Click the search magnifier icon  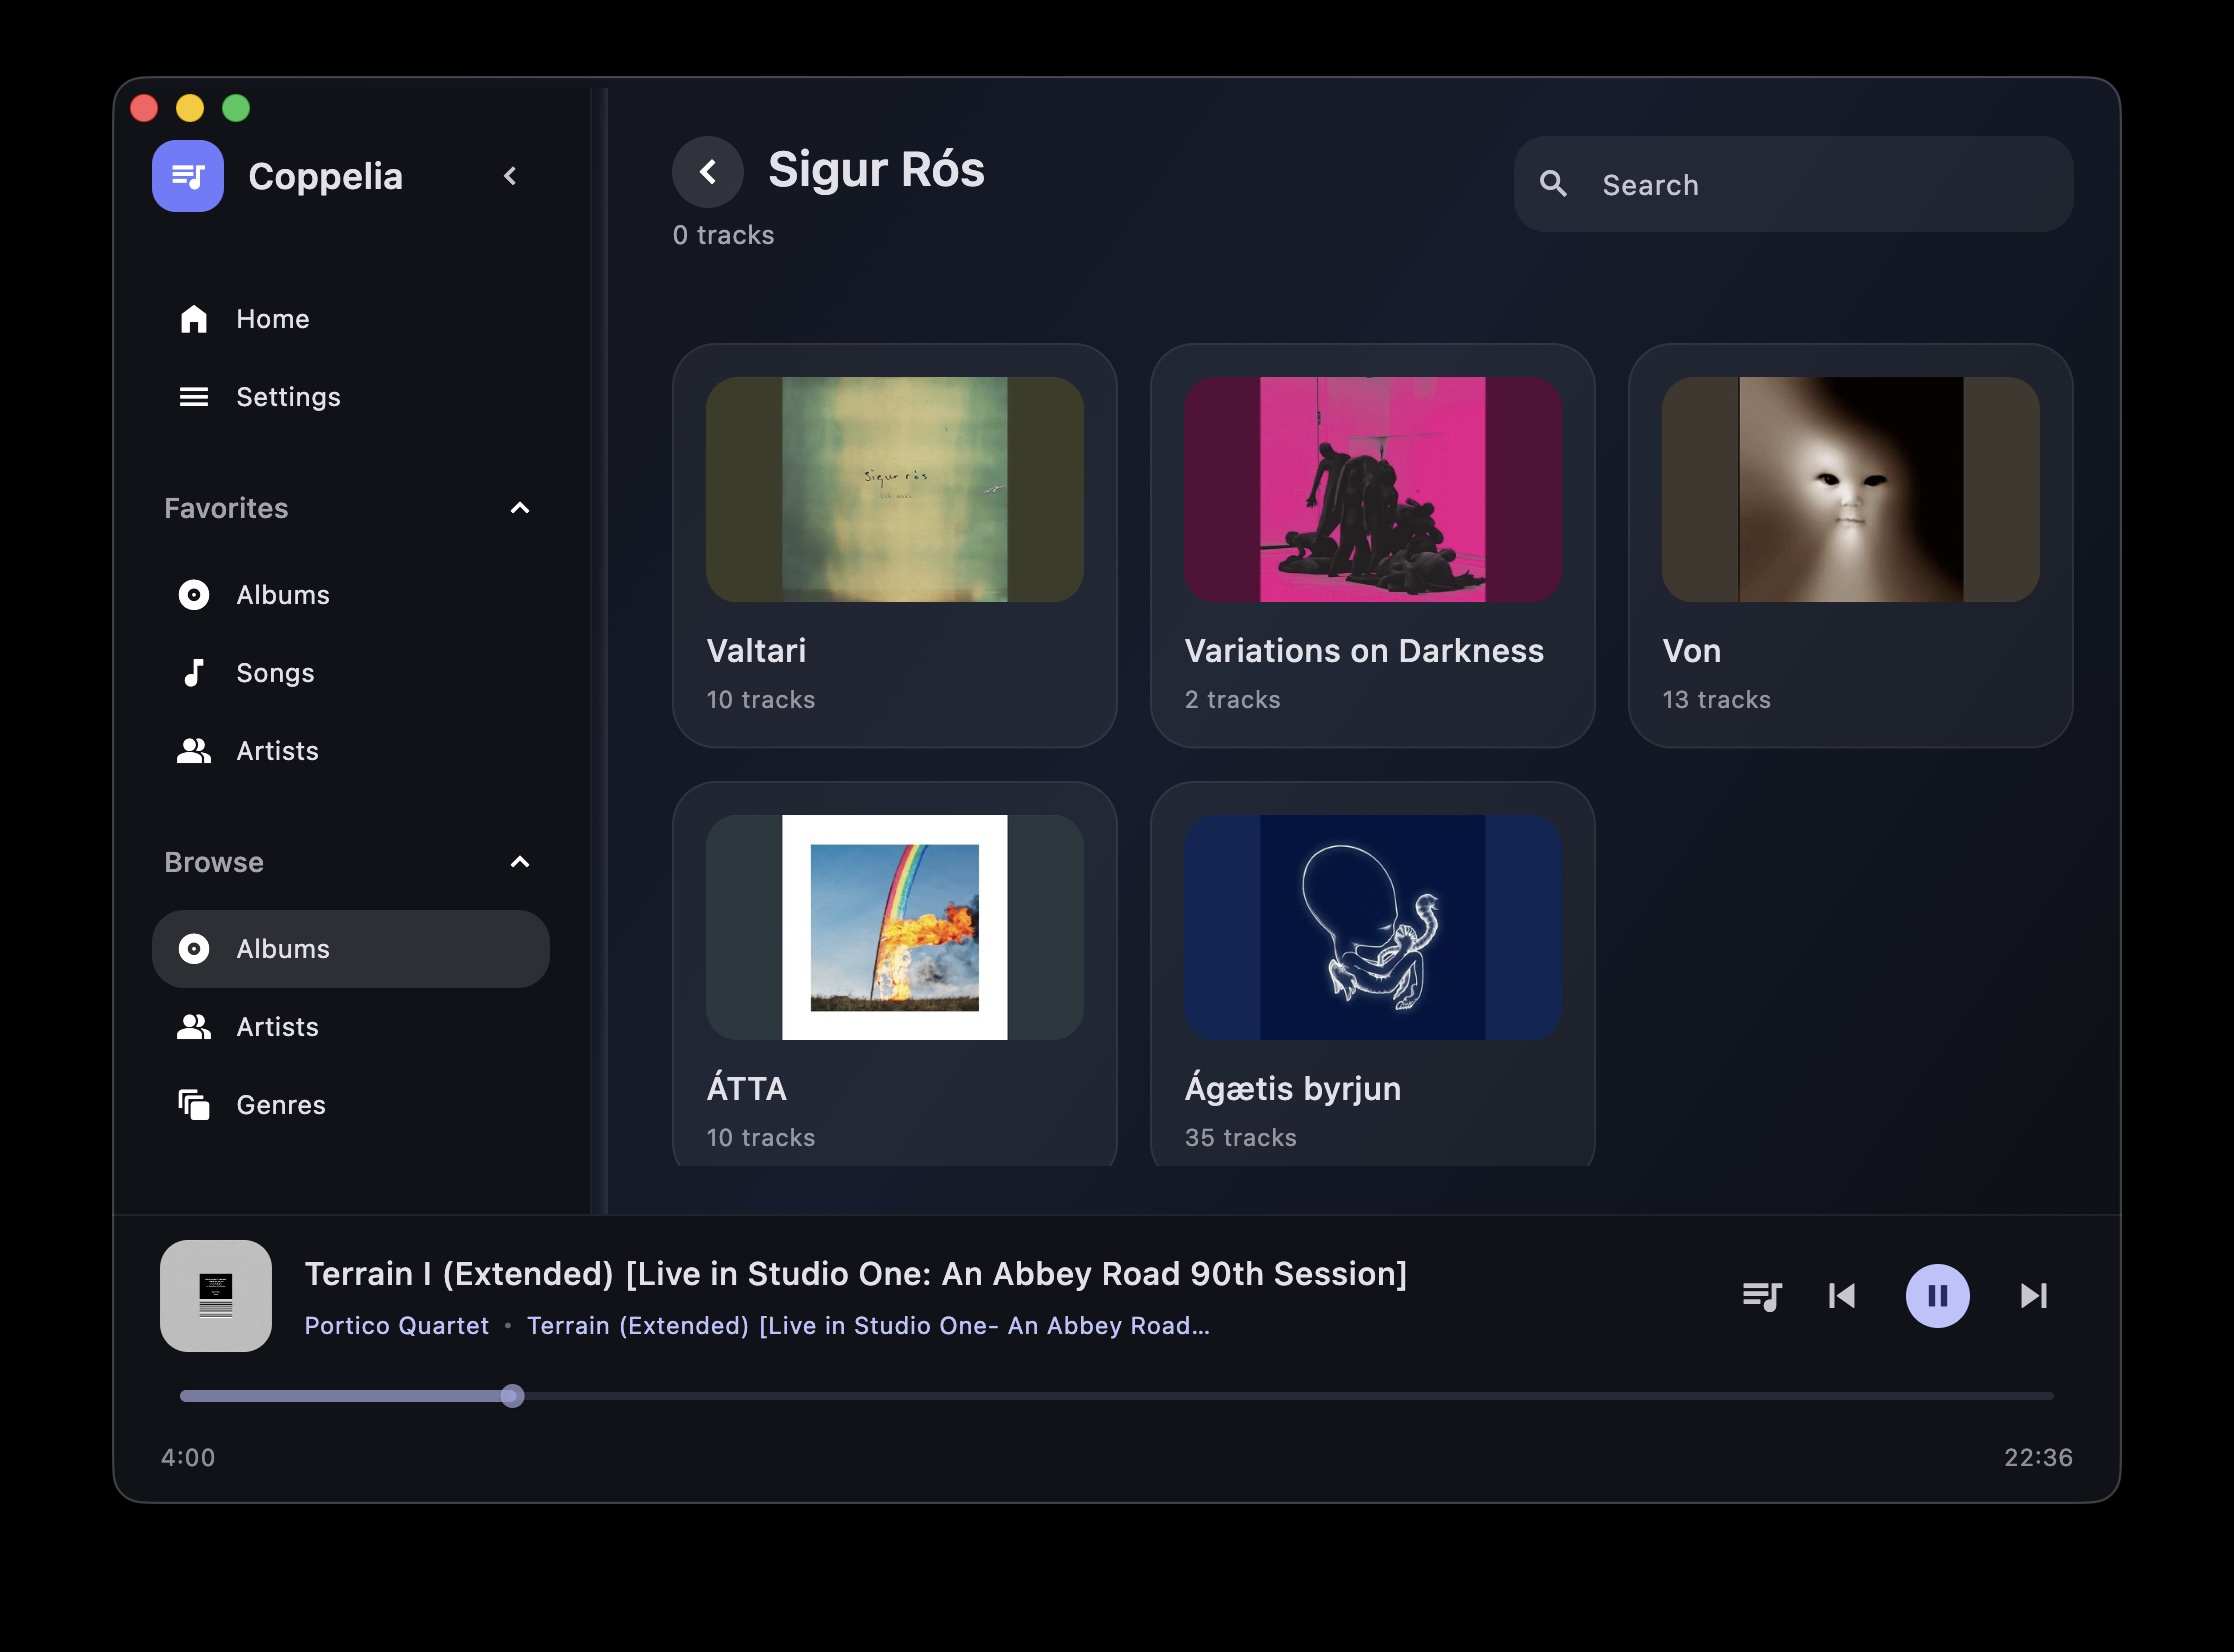click(1553, 184)
